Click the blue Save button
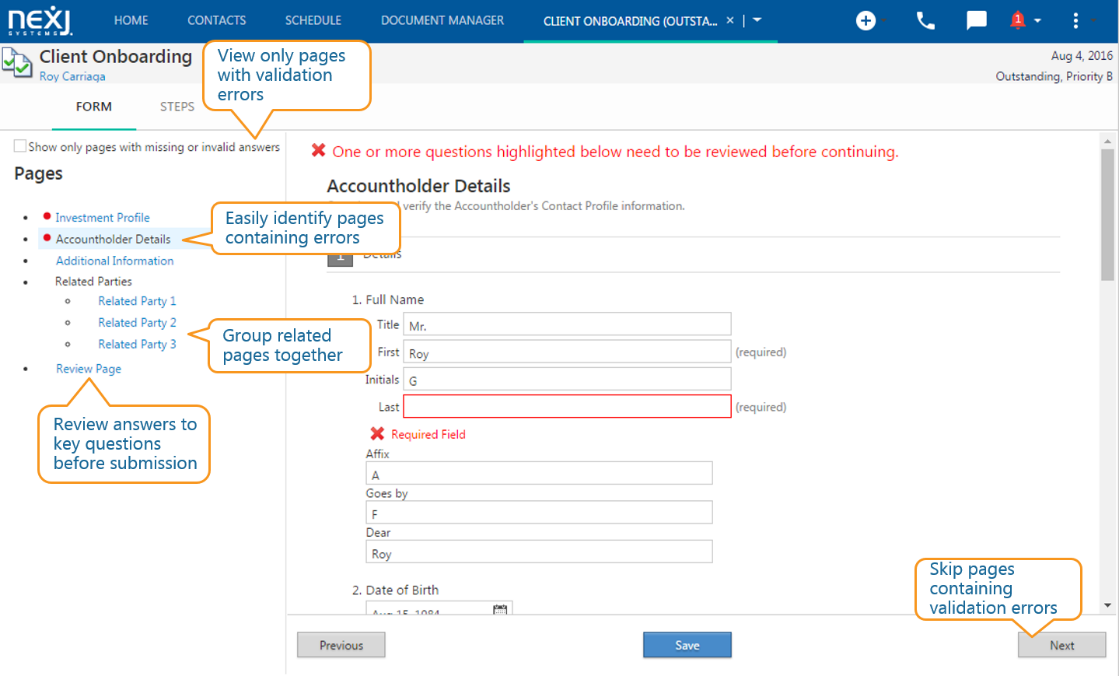1119x676 pixels. point(687,645)
